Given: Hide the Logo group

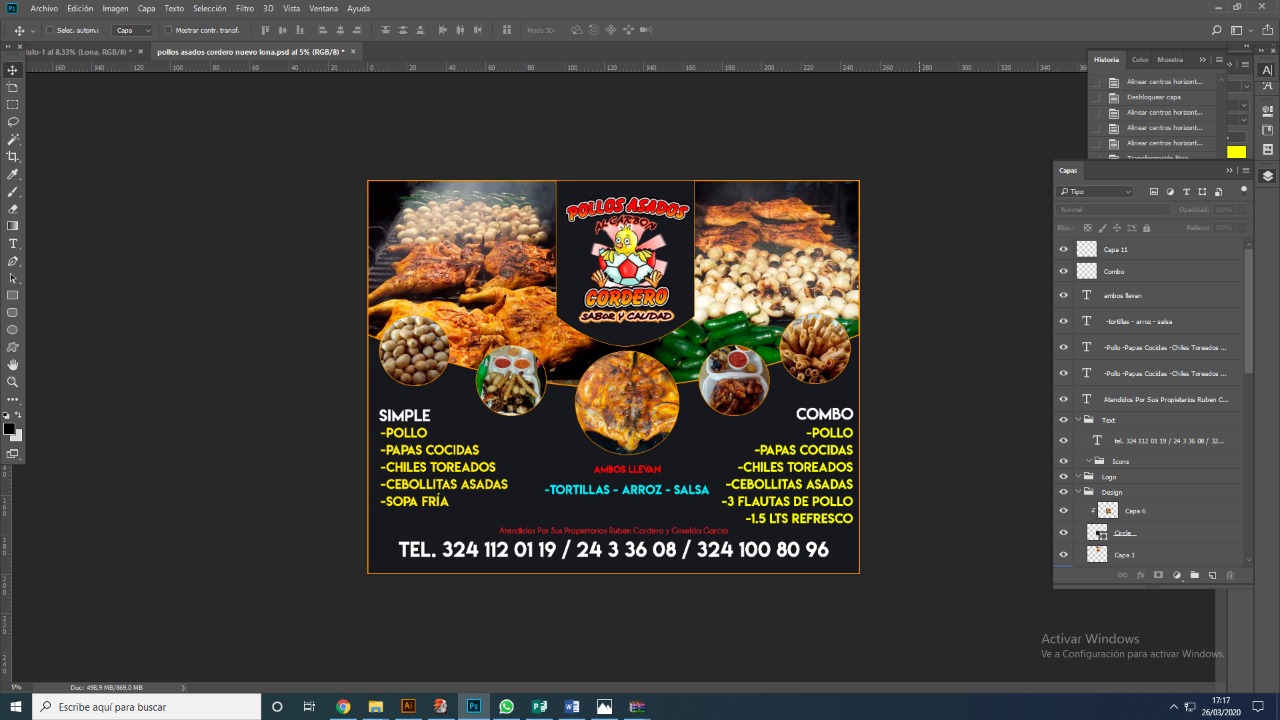Looking at the screenshot, I should pyautogui.click(x=1063, y=476).
